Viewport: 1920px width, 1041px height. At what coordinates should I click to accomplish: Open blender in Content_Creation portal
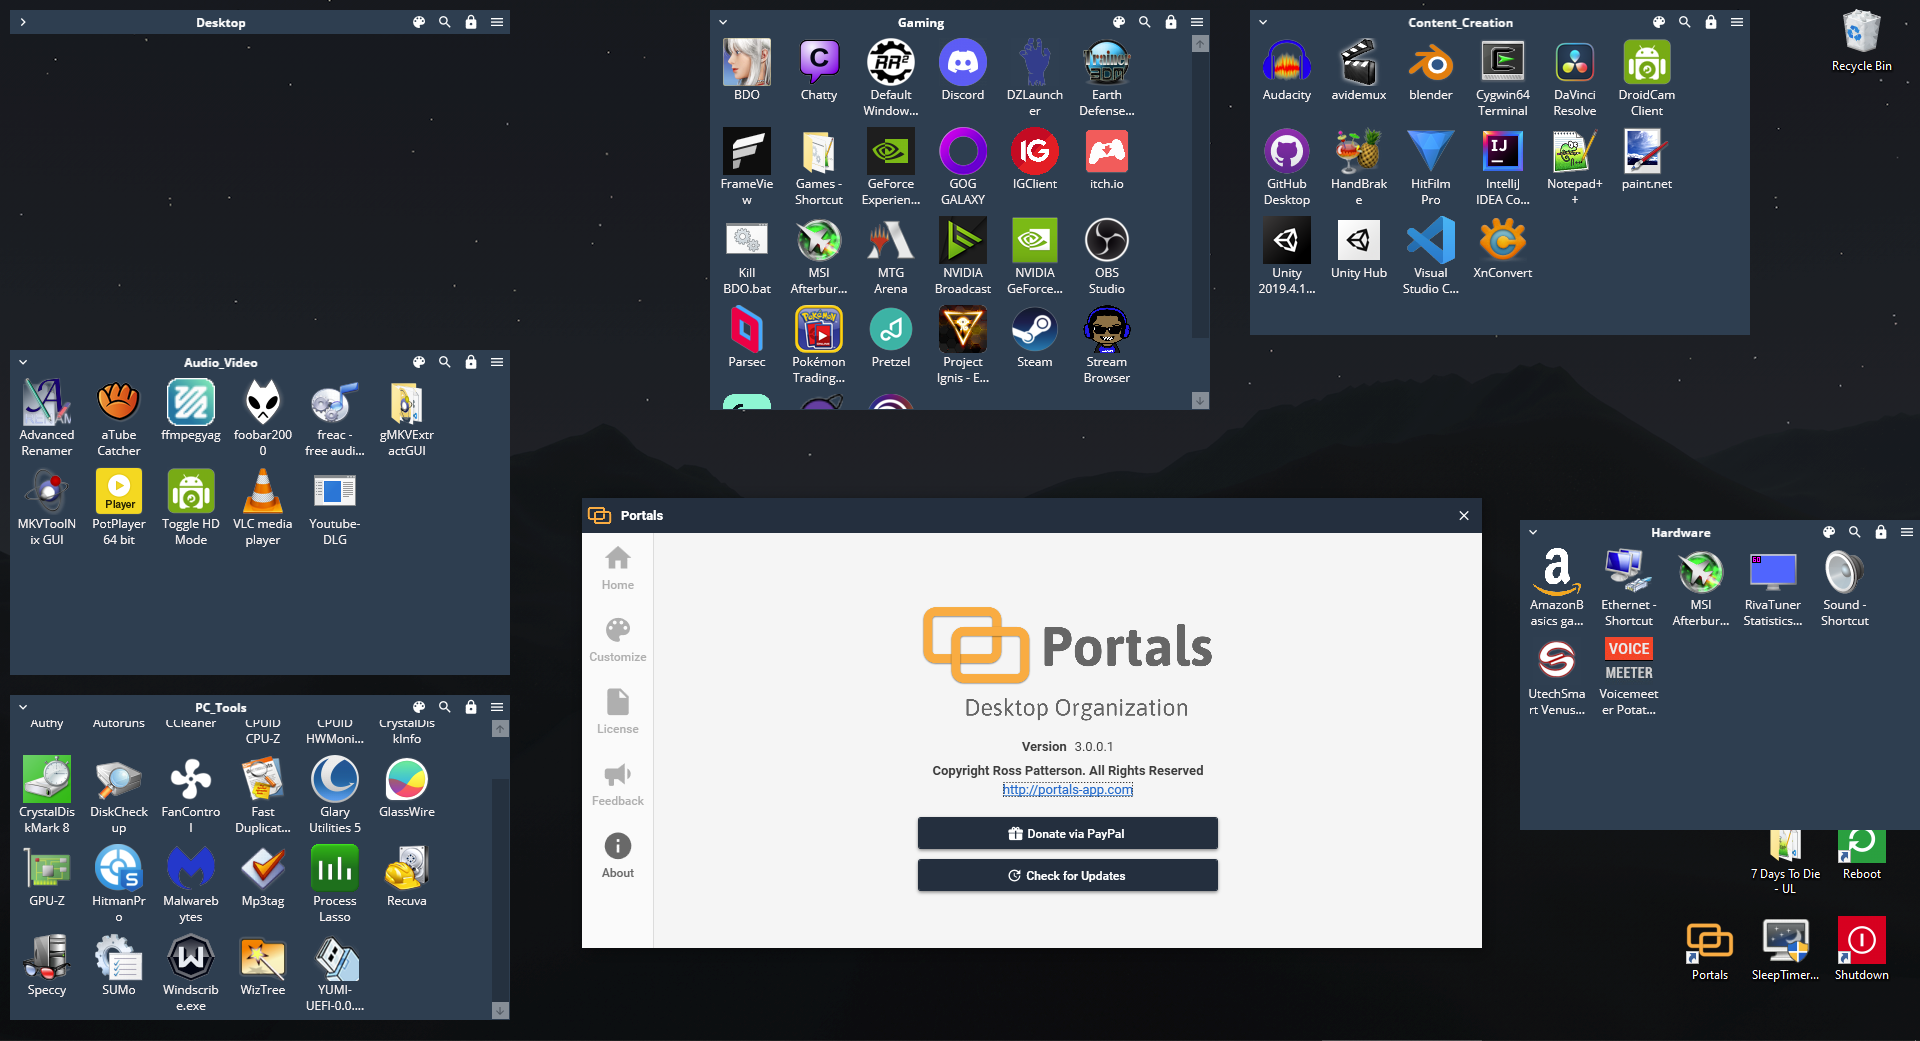pyautogui.click(x=1430, y=71)
